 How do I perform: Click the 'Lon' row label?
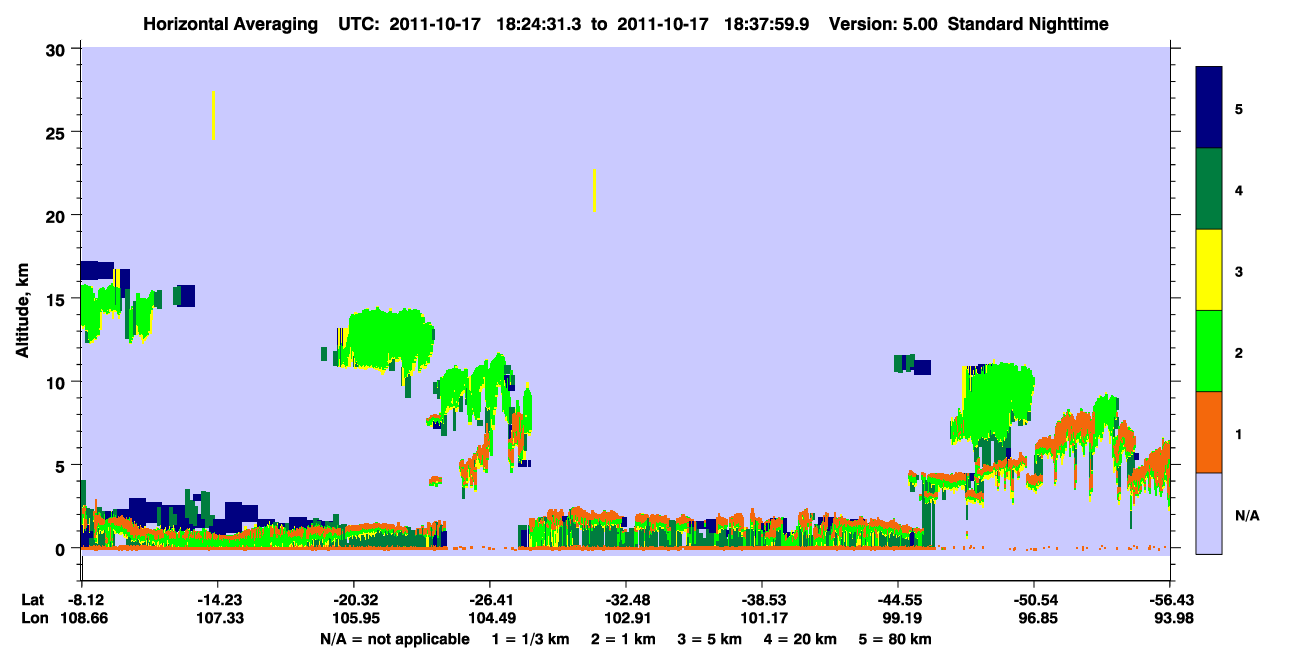34,619
